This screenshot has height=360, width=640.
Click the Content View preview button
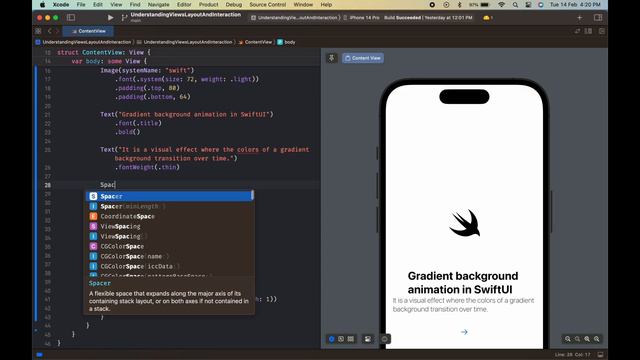363,58
